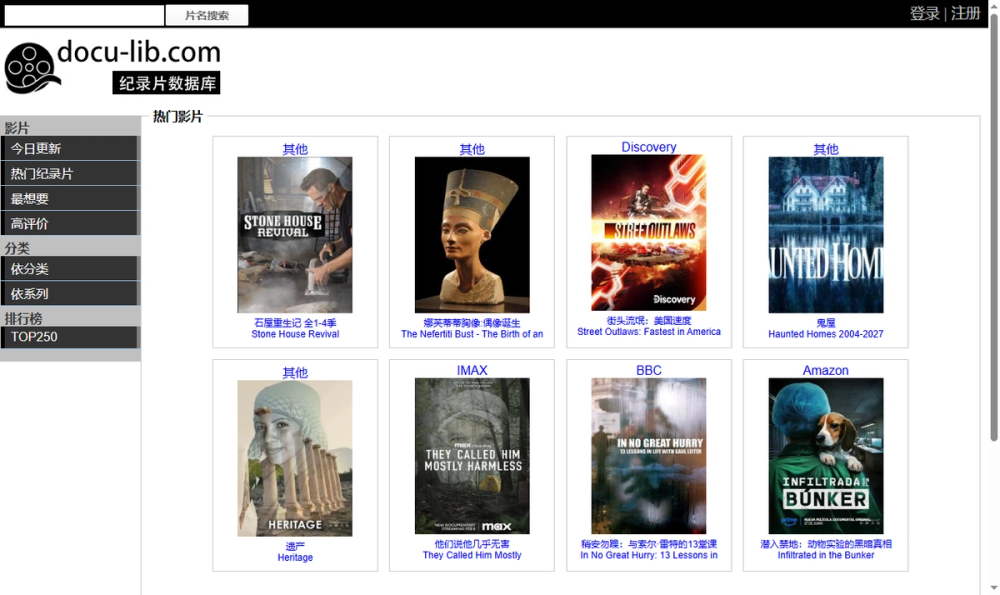
Task: Click the Discovery category link
Action: (x=649, y=147)
